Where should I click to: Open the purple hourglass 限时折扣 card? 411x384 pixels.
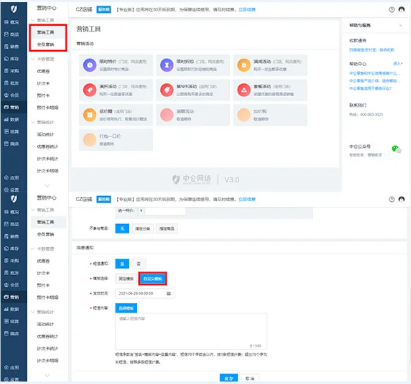coord(193,65)
